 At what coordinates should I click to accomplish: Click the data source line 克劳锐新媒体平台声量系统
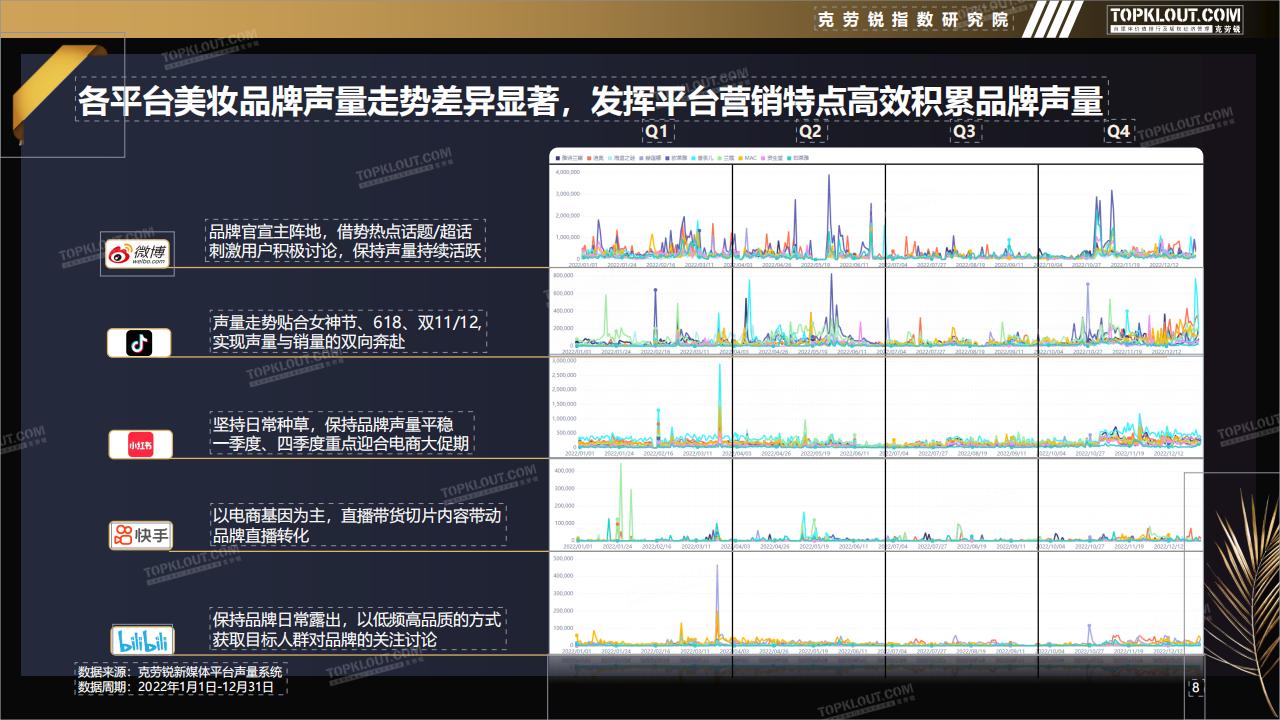click(209, 672)
